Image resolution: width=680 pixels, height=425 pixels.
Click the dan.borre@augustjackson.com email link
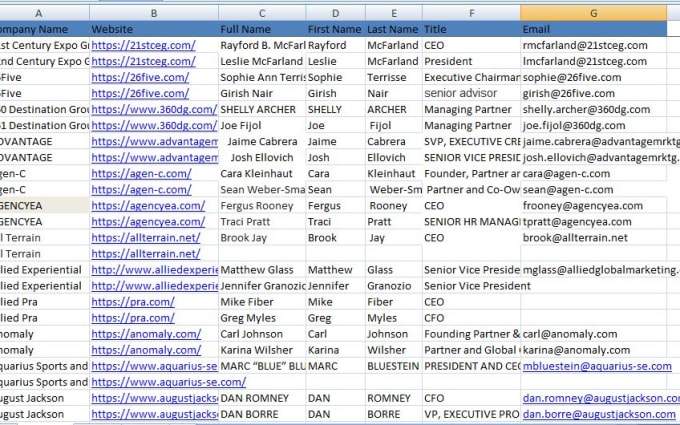(599, 414)
